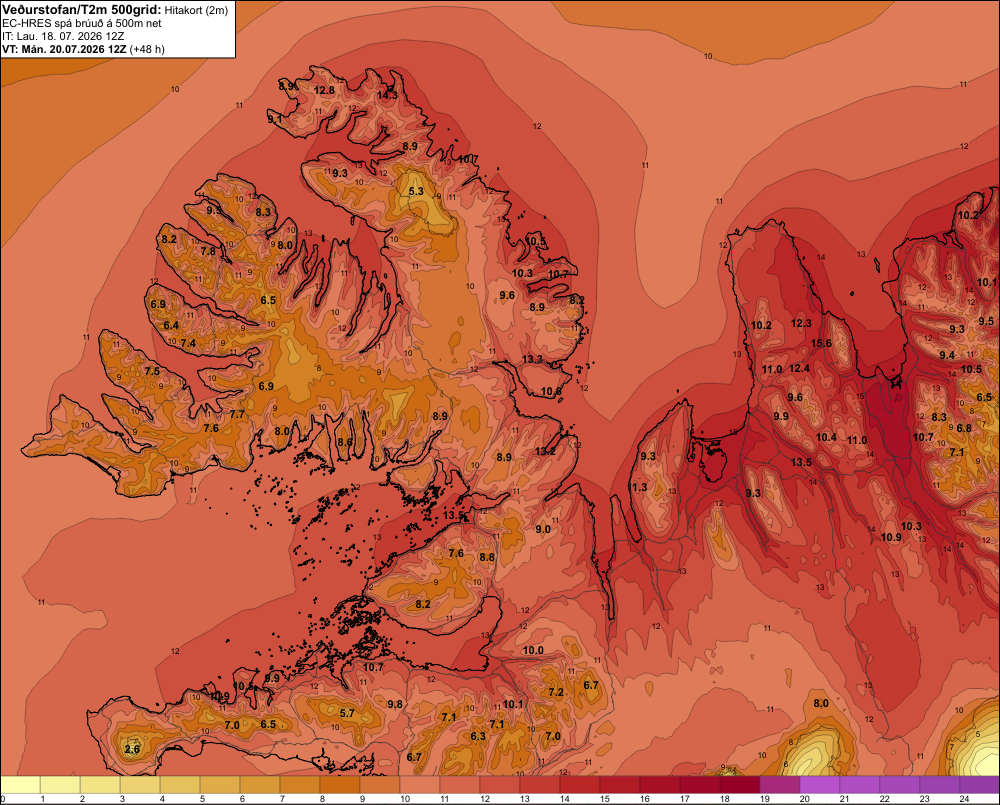The width and height of the screenshot is (1000, 805).
Task: Click the 8.6 temperature label
Action: [345, 441]
